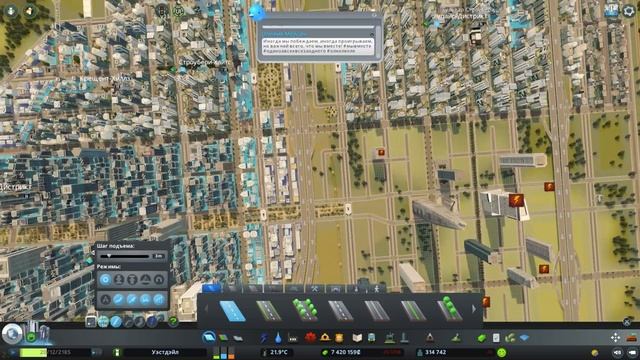Select the fourth elevation mode button
Screen dimensions: 640x360
click(145, 280)
